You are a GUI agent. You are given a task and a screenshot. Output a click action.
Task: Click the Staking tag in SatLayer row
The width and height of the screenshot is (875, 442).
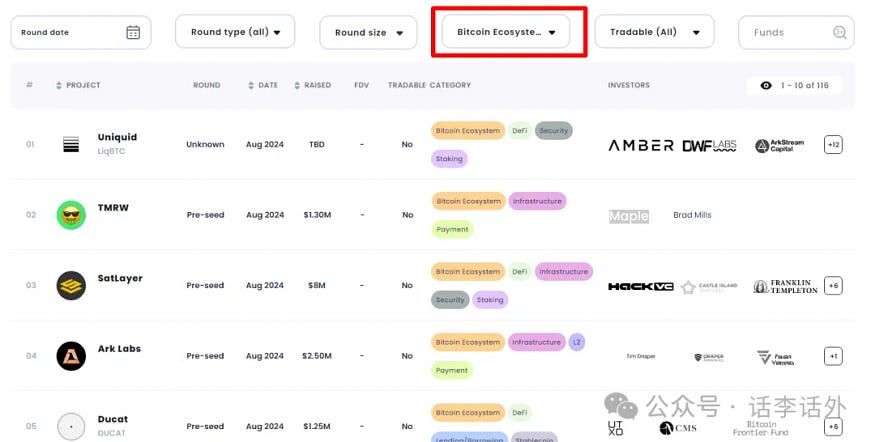(490, 300)
